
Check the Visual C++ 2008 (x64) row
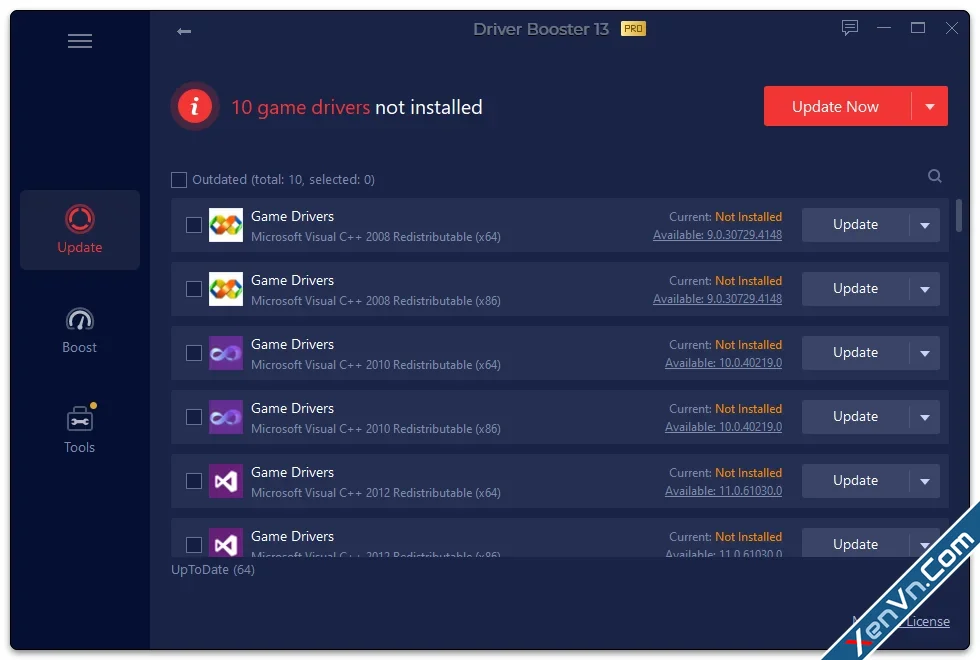pyautogui.click(x=194, y=225)
